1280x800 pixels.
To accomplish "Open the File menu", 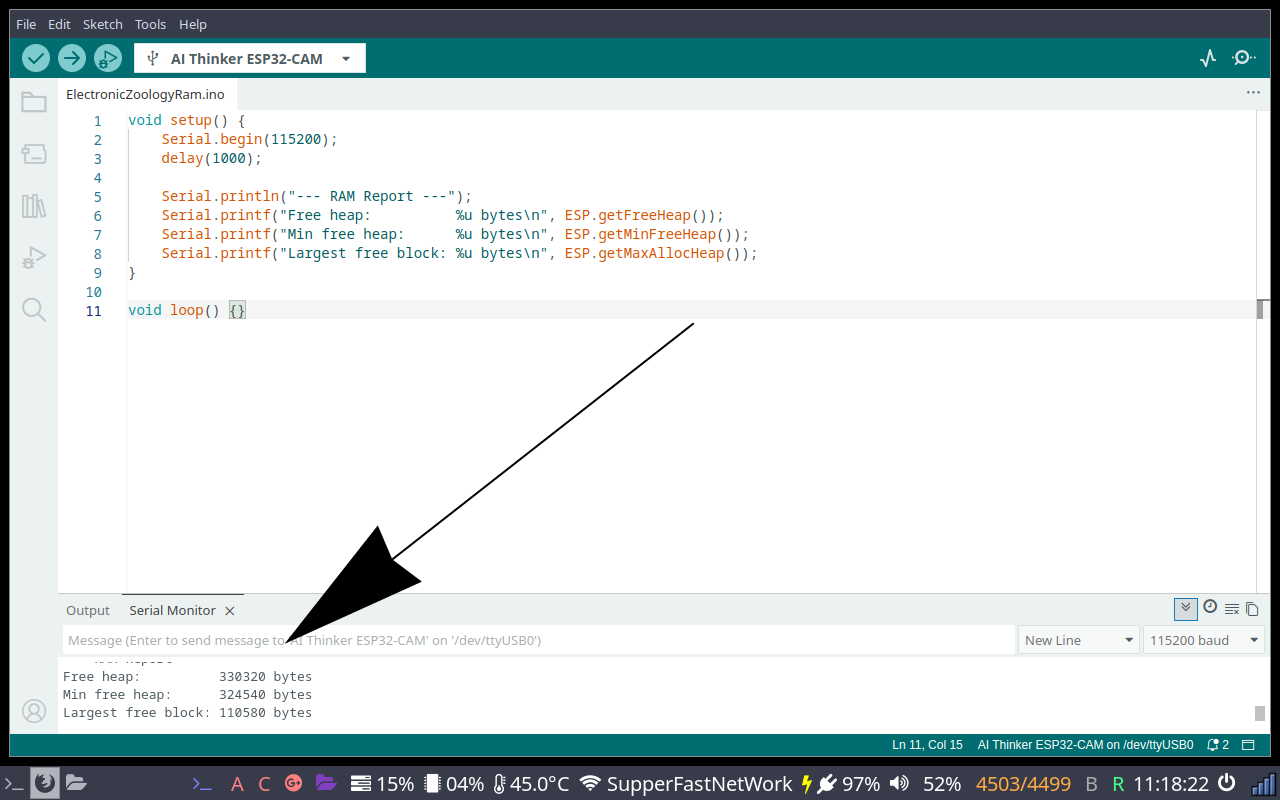I will click(x=26, y=24).
